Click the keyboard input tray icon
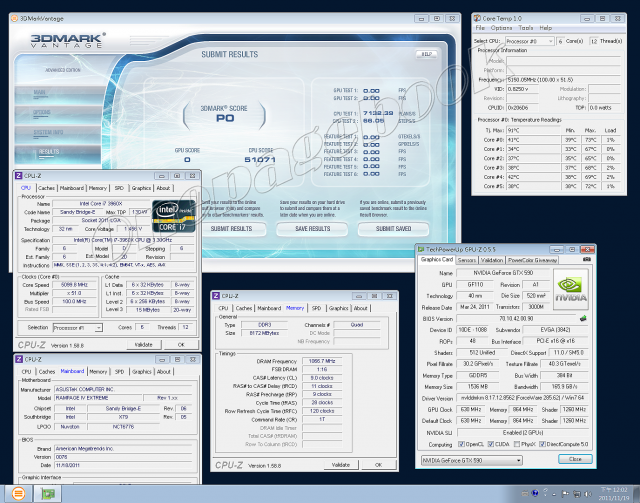This screenshot has height=503, width=640. 525,494
